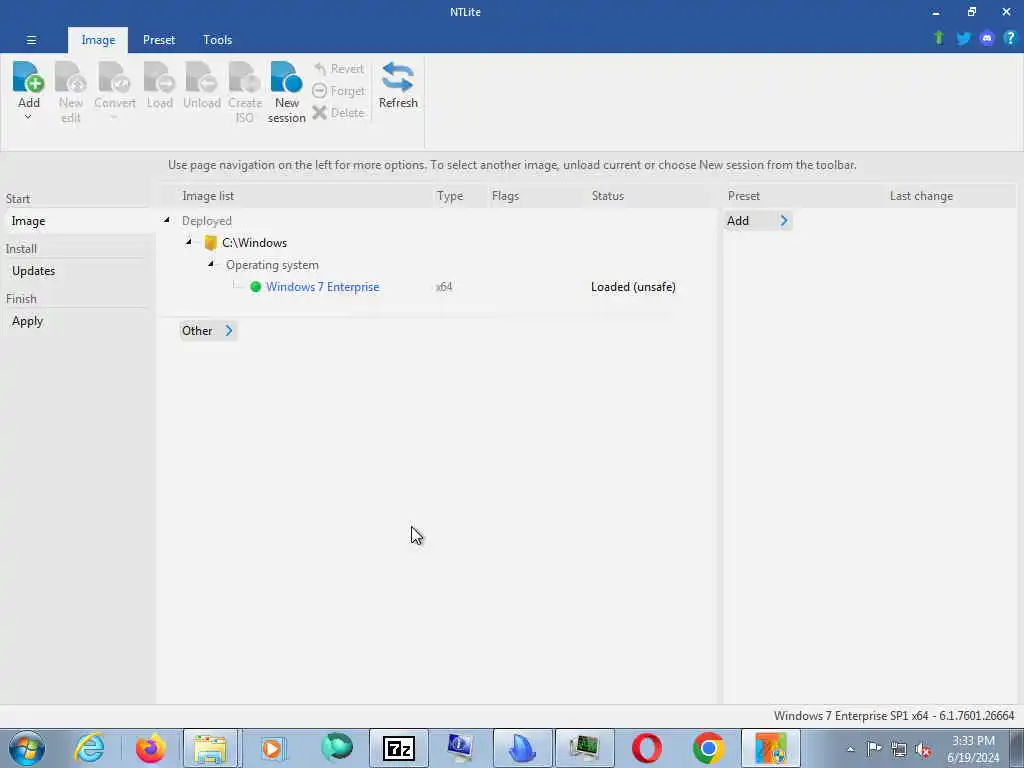The height and width of the screenshot is (768, 1024).
Task: Switch to the Preset ribbon tab
Action: click(x=159, y=40)
